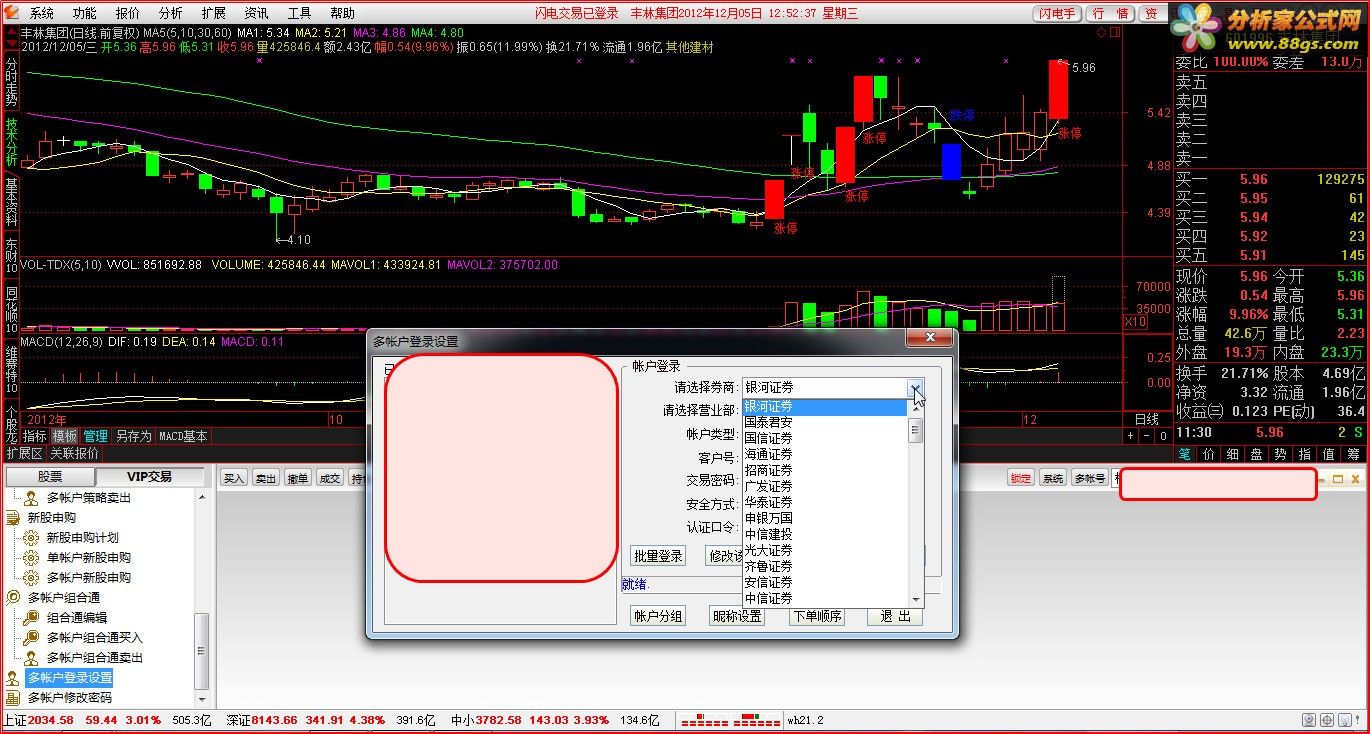Click the crosshair icon in status bar
Viewport: 1370px width, 734px height.
(x=1327, y=720)
